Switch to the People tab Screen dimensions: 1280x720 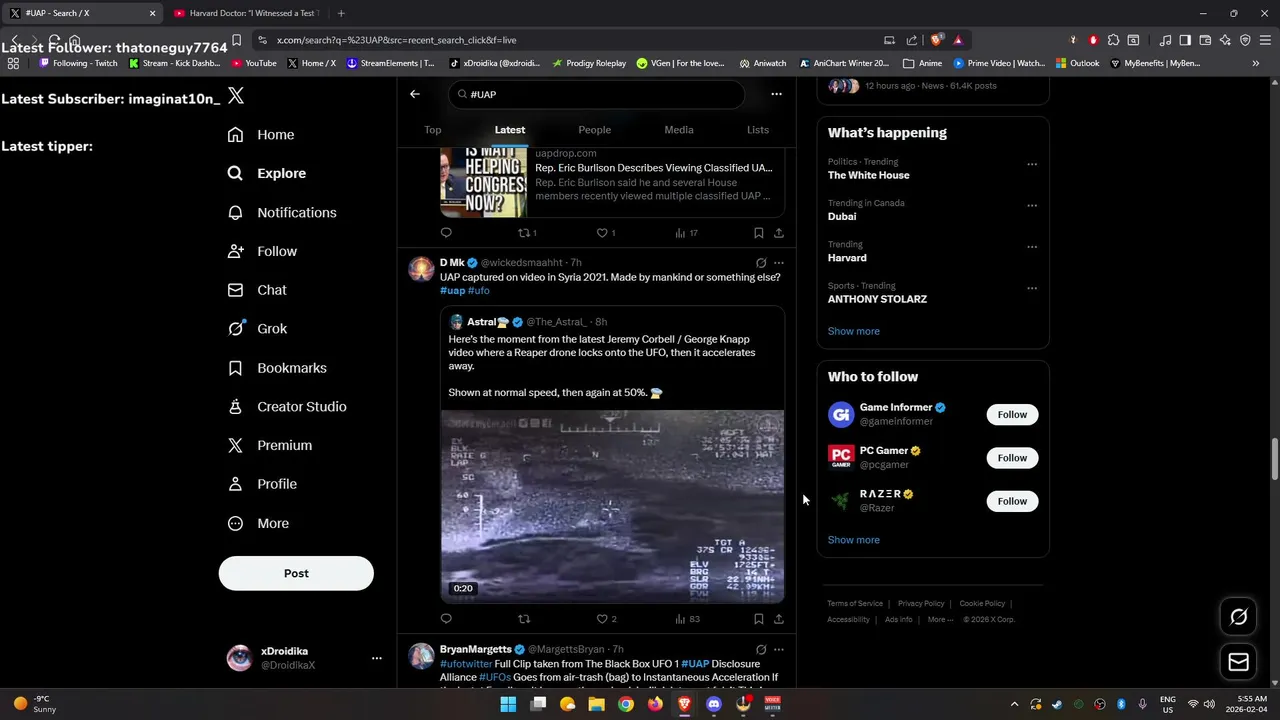click(x=594, y=130)
